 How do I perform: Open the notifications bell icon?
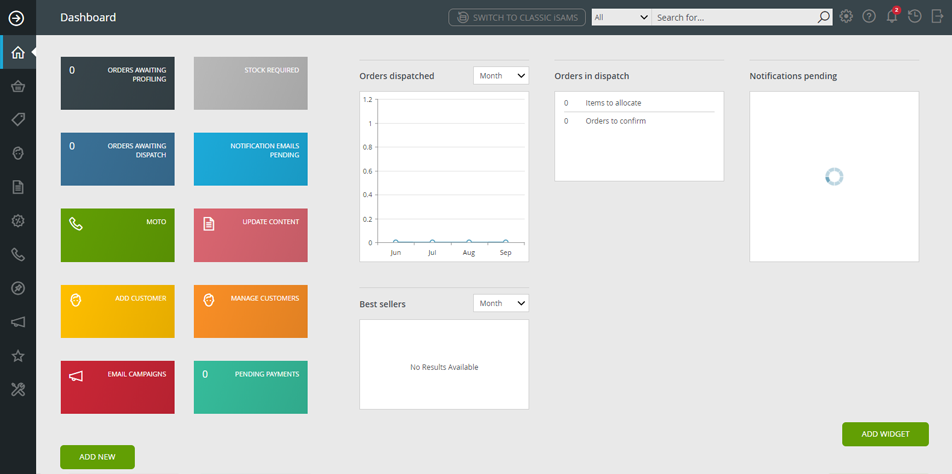coord(892,17)
